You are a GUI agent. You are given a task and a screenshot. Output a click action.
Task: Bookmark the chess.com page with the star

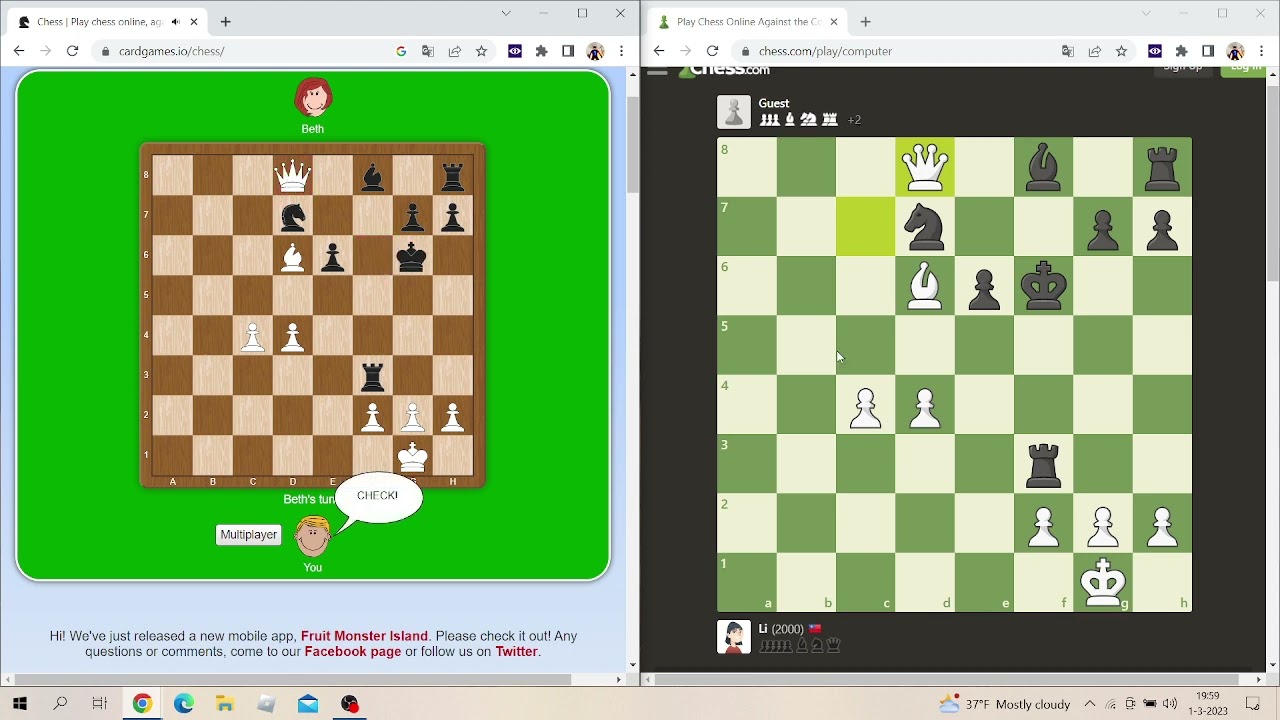point(1121,51)
